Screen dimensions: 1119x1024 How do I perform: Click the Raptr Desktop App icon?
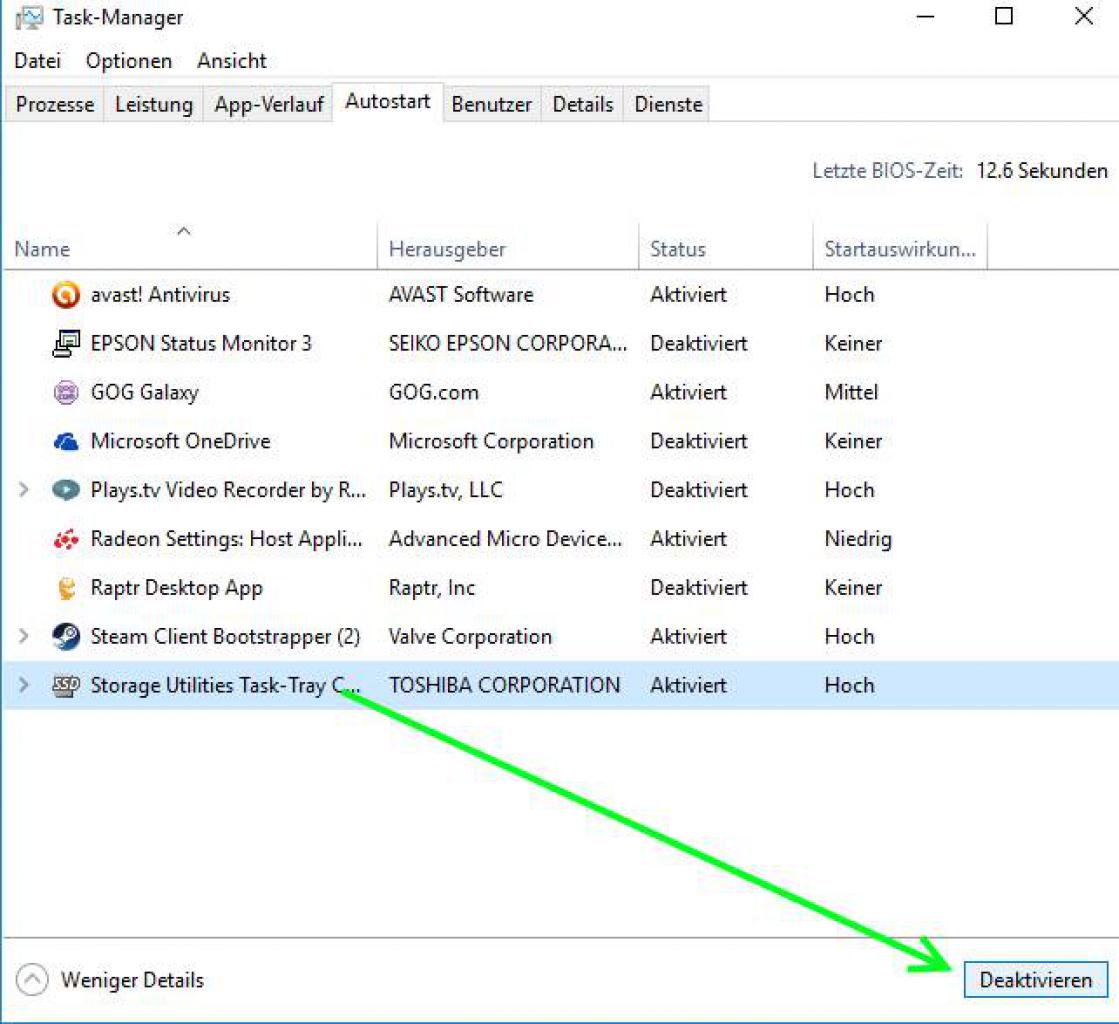point(66,588)
